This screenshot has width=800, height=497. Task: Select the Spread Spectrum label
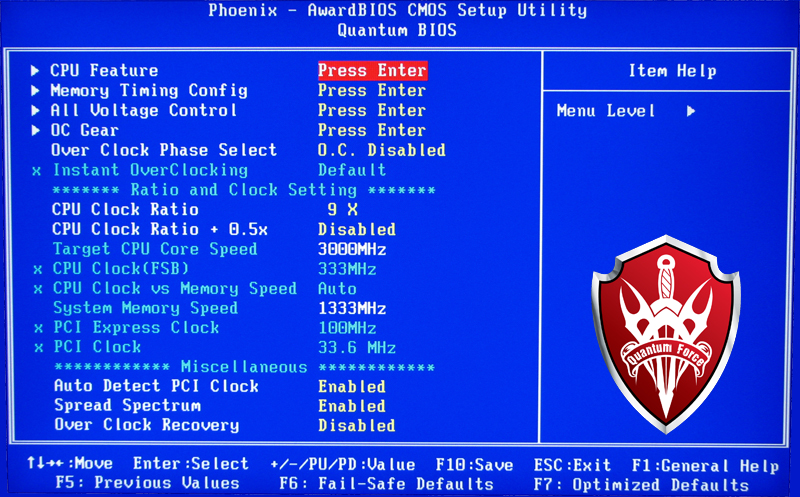pyautogui.click(x=128, y=406)
